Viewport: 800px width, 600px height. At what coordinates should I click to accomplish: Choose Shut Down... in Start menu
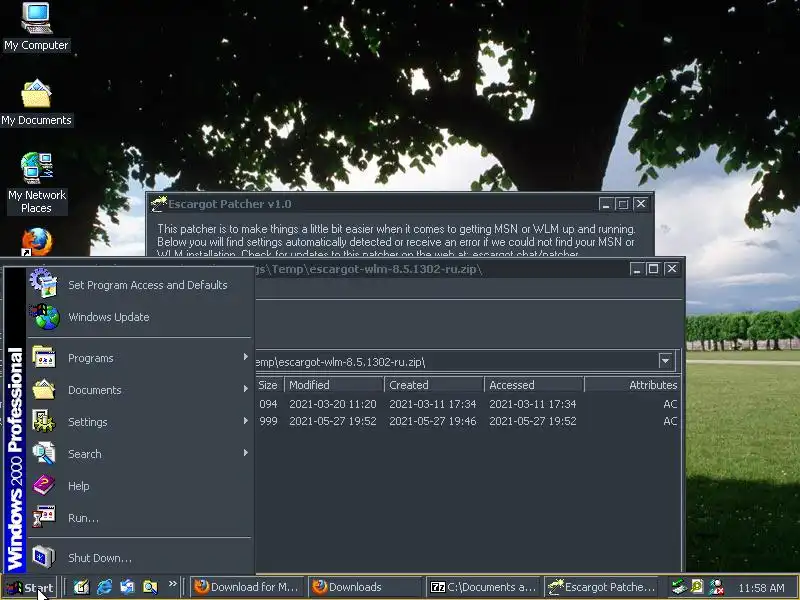(x=140, y=558)
